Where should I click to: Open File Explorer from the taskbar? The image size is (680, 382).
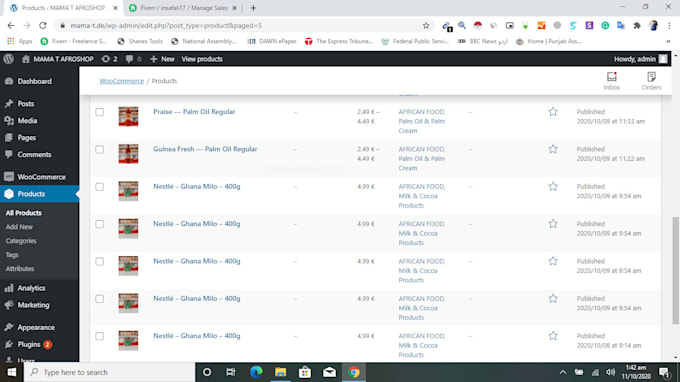pyautogui.click(x=280, y=372)
